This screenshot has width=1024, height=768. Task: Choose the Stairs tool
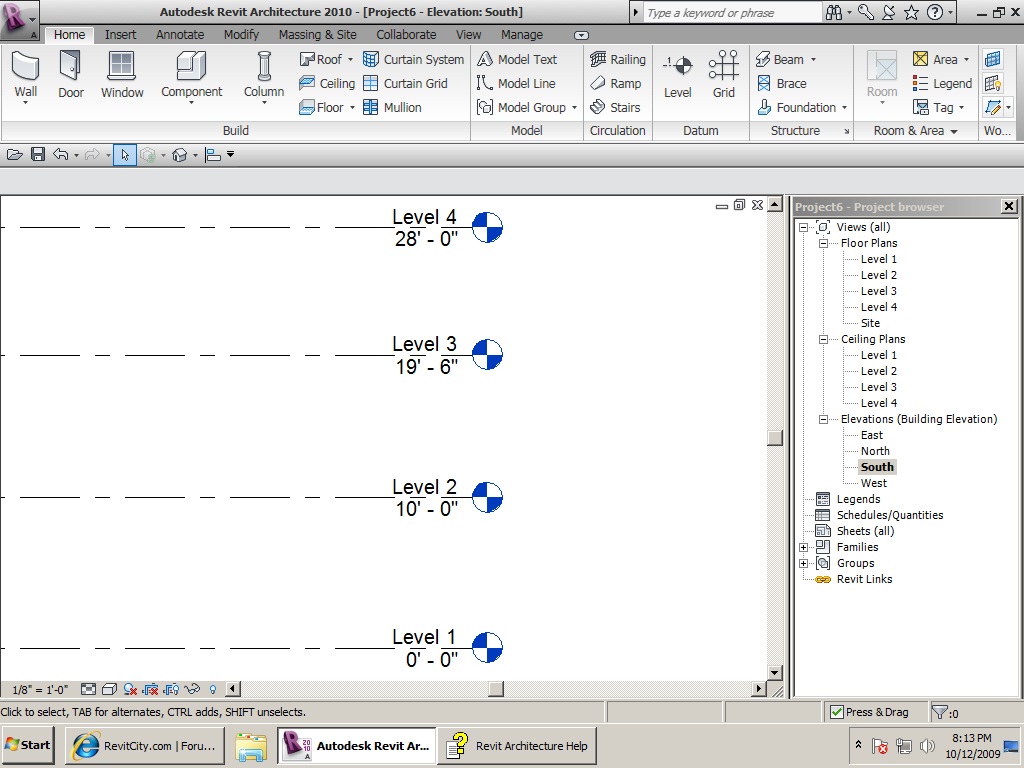coord(615,108)
